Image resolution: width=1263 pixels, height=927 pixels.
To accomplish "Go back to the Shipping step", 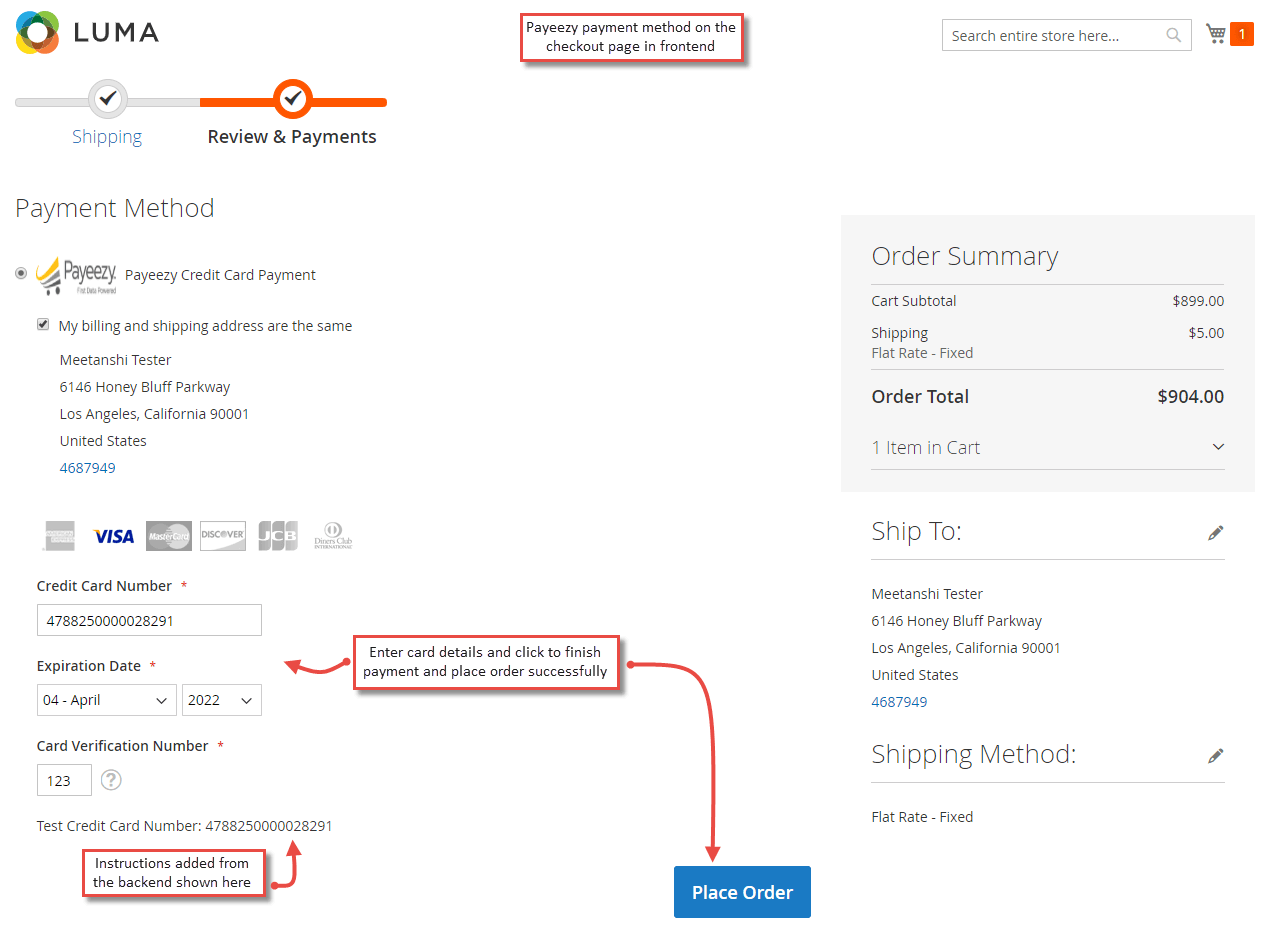I will [x=107, y=137].
